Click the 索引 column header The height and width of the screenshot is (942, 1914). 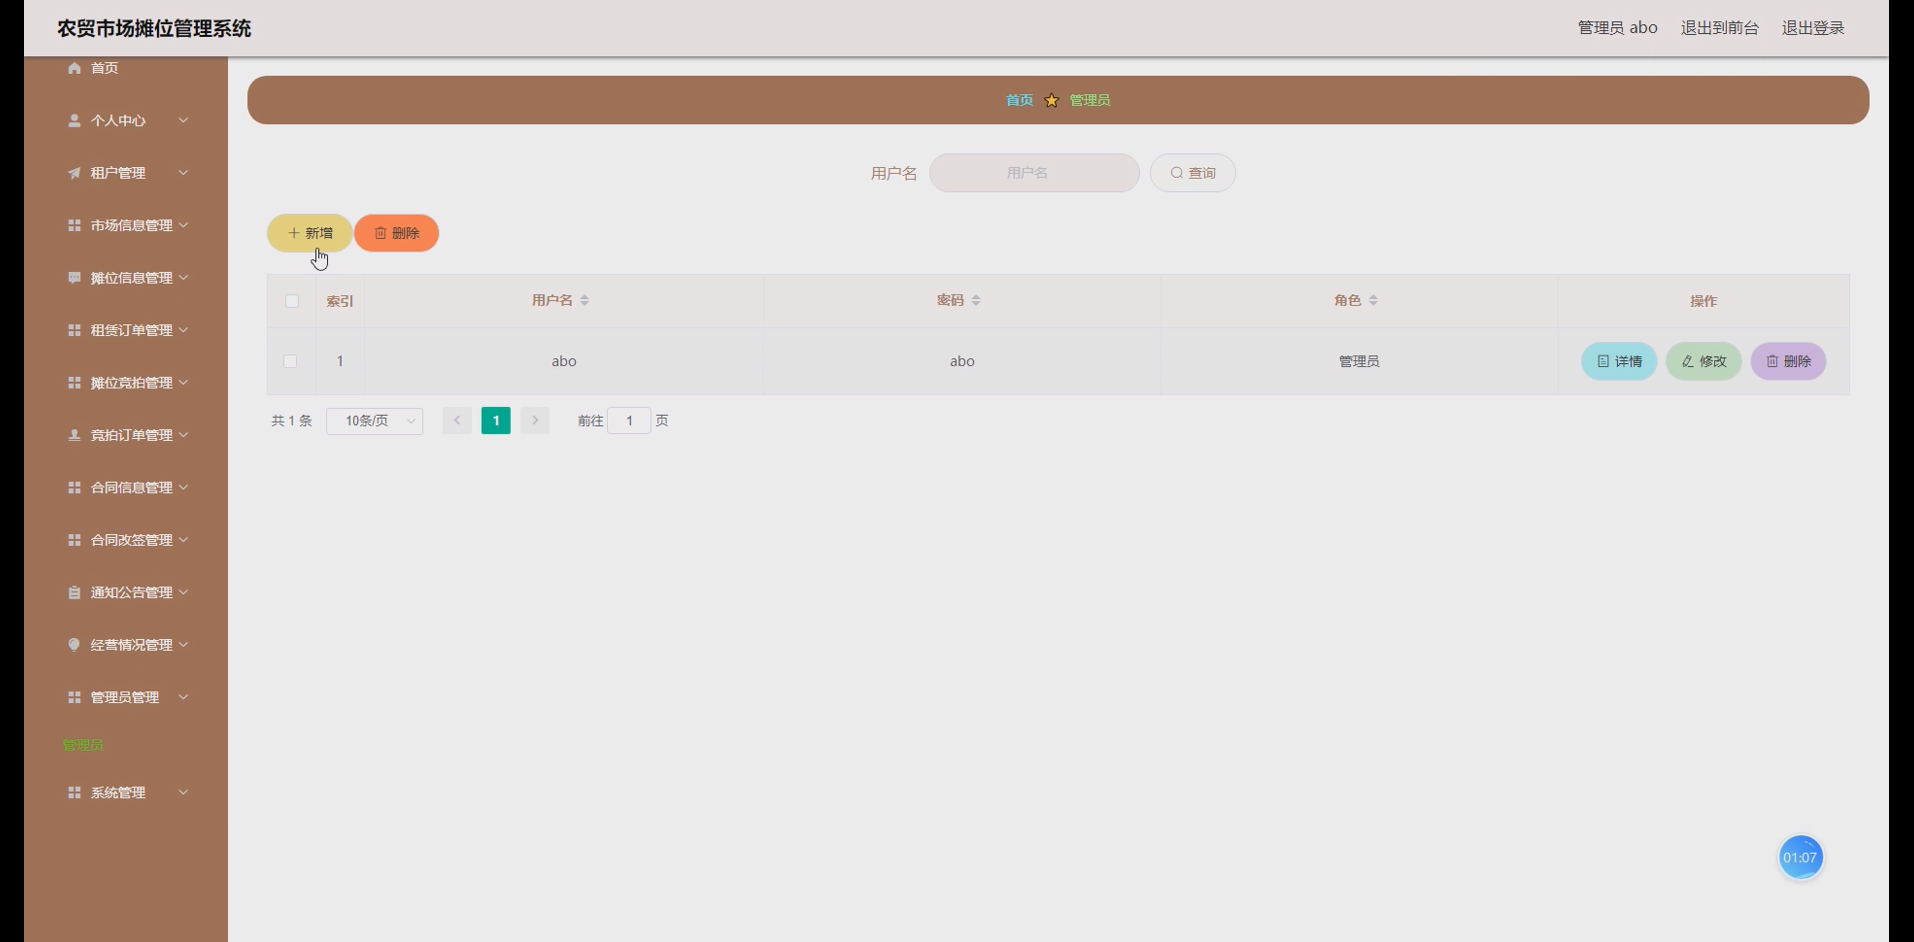(340, 301)
